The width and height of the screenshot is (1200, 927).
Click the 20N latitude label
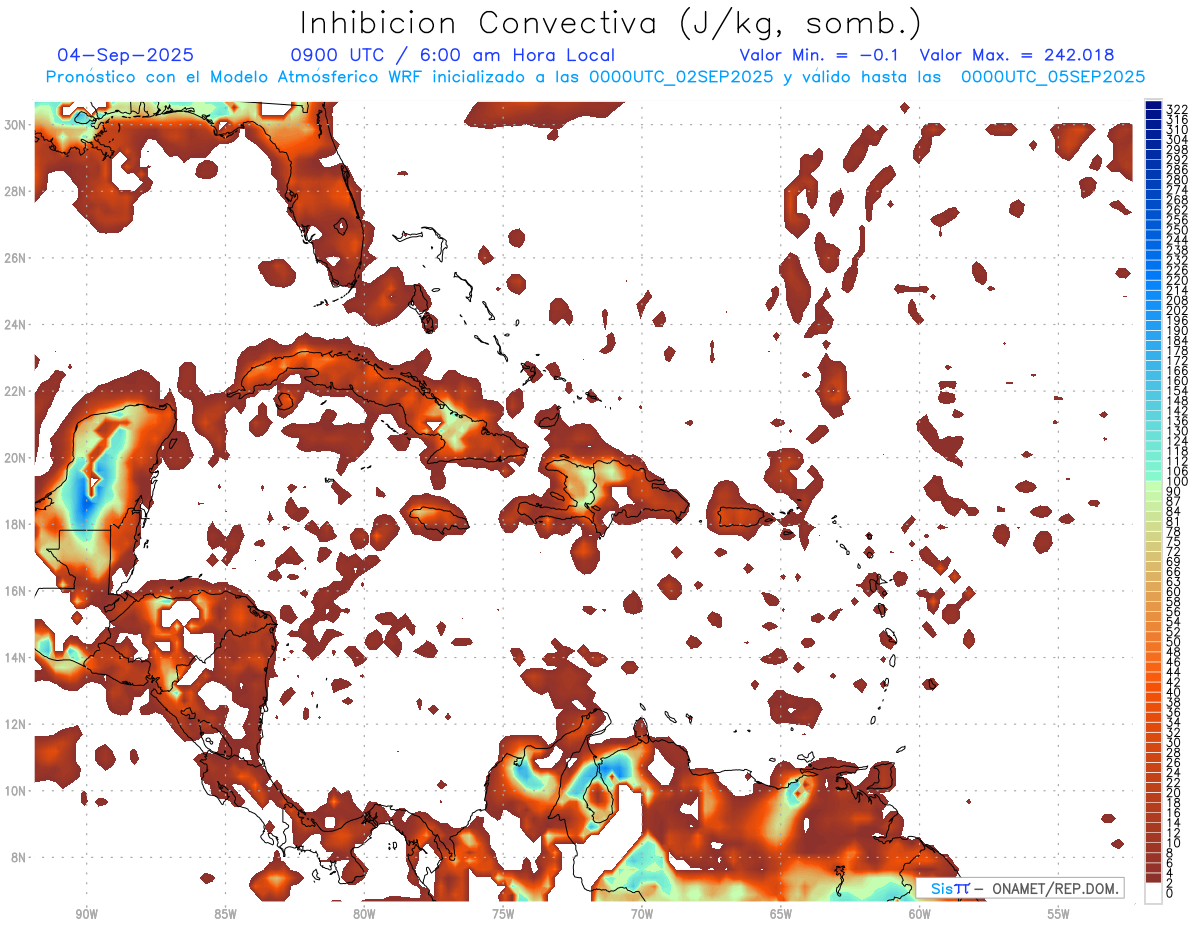tap(17, 458)
